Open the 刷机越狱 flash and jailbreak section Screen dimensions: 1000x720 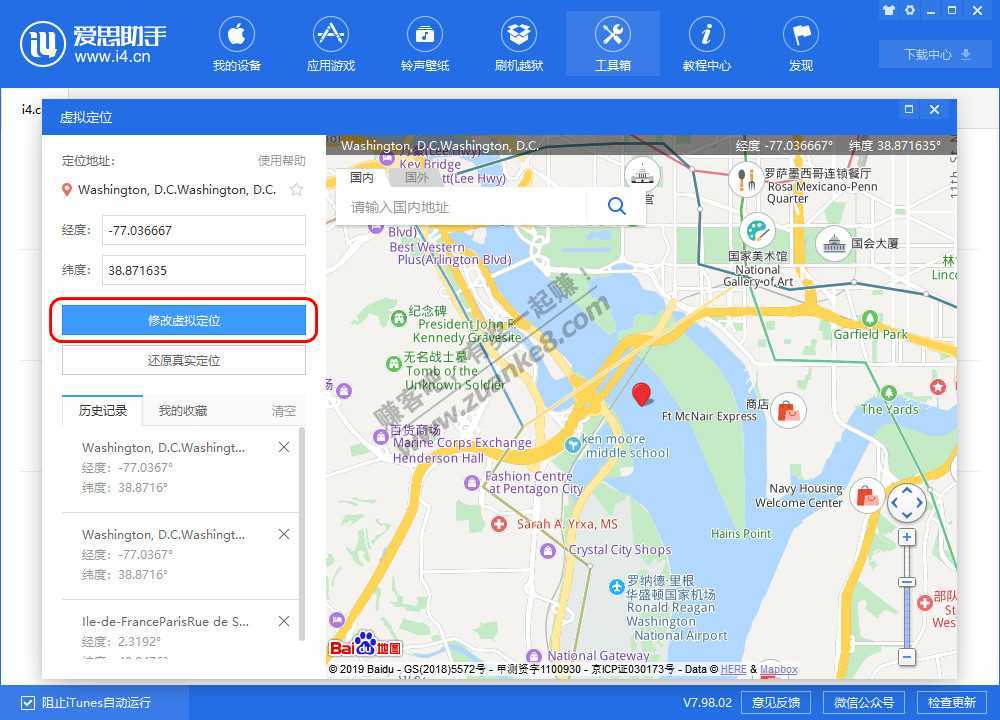click(519, 45)
